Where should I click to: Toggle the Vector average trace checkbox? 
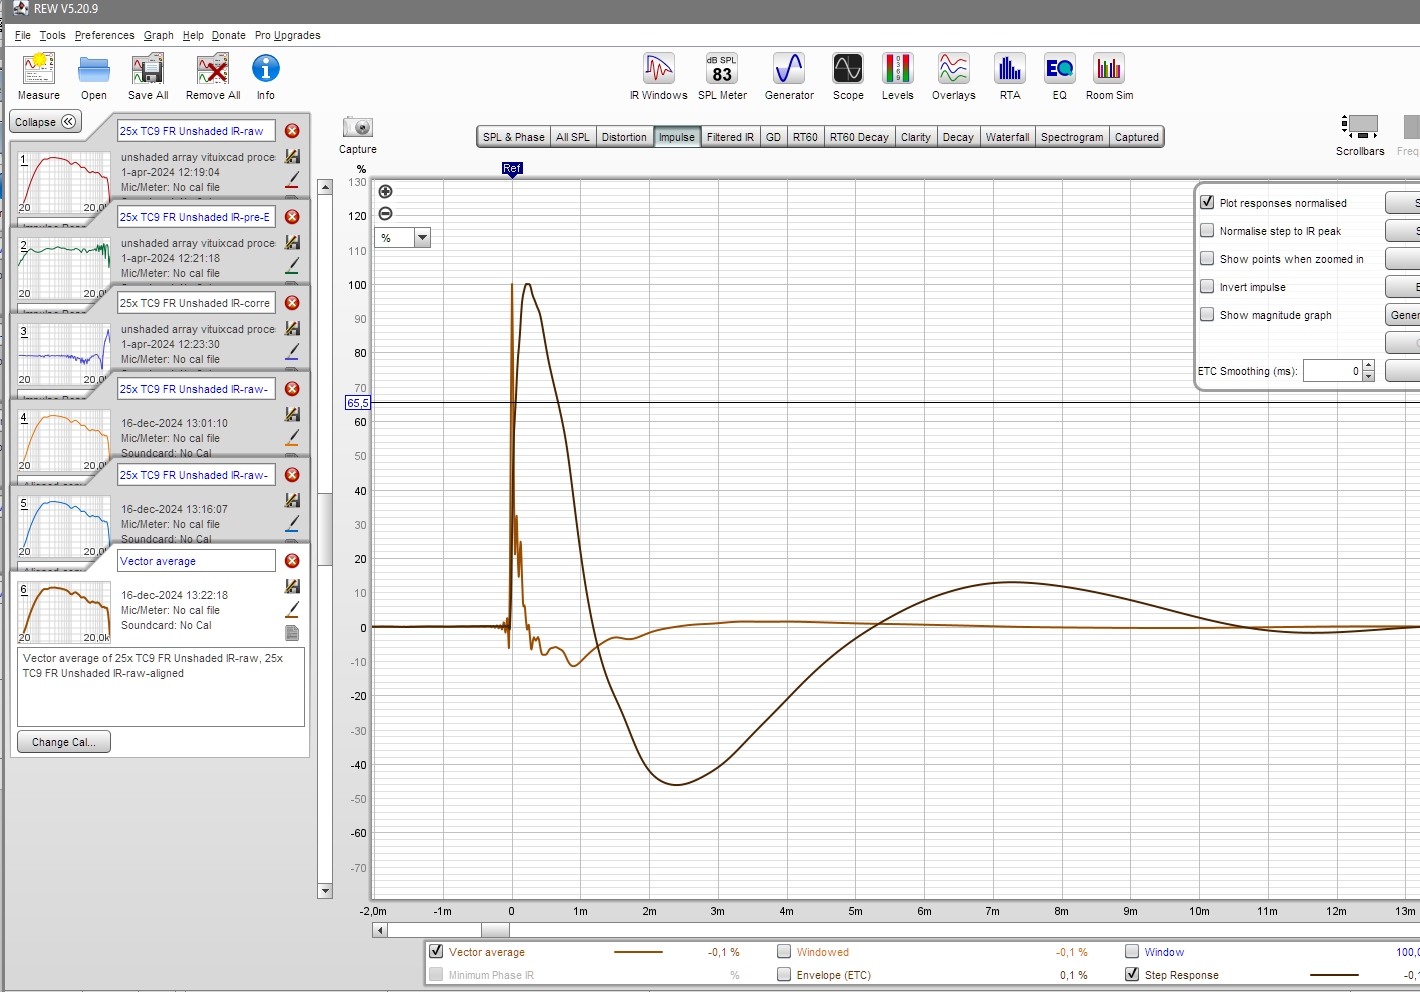point(436,951)
